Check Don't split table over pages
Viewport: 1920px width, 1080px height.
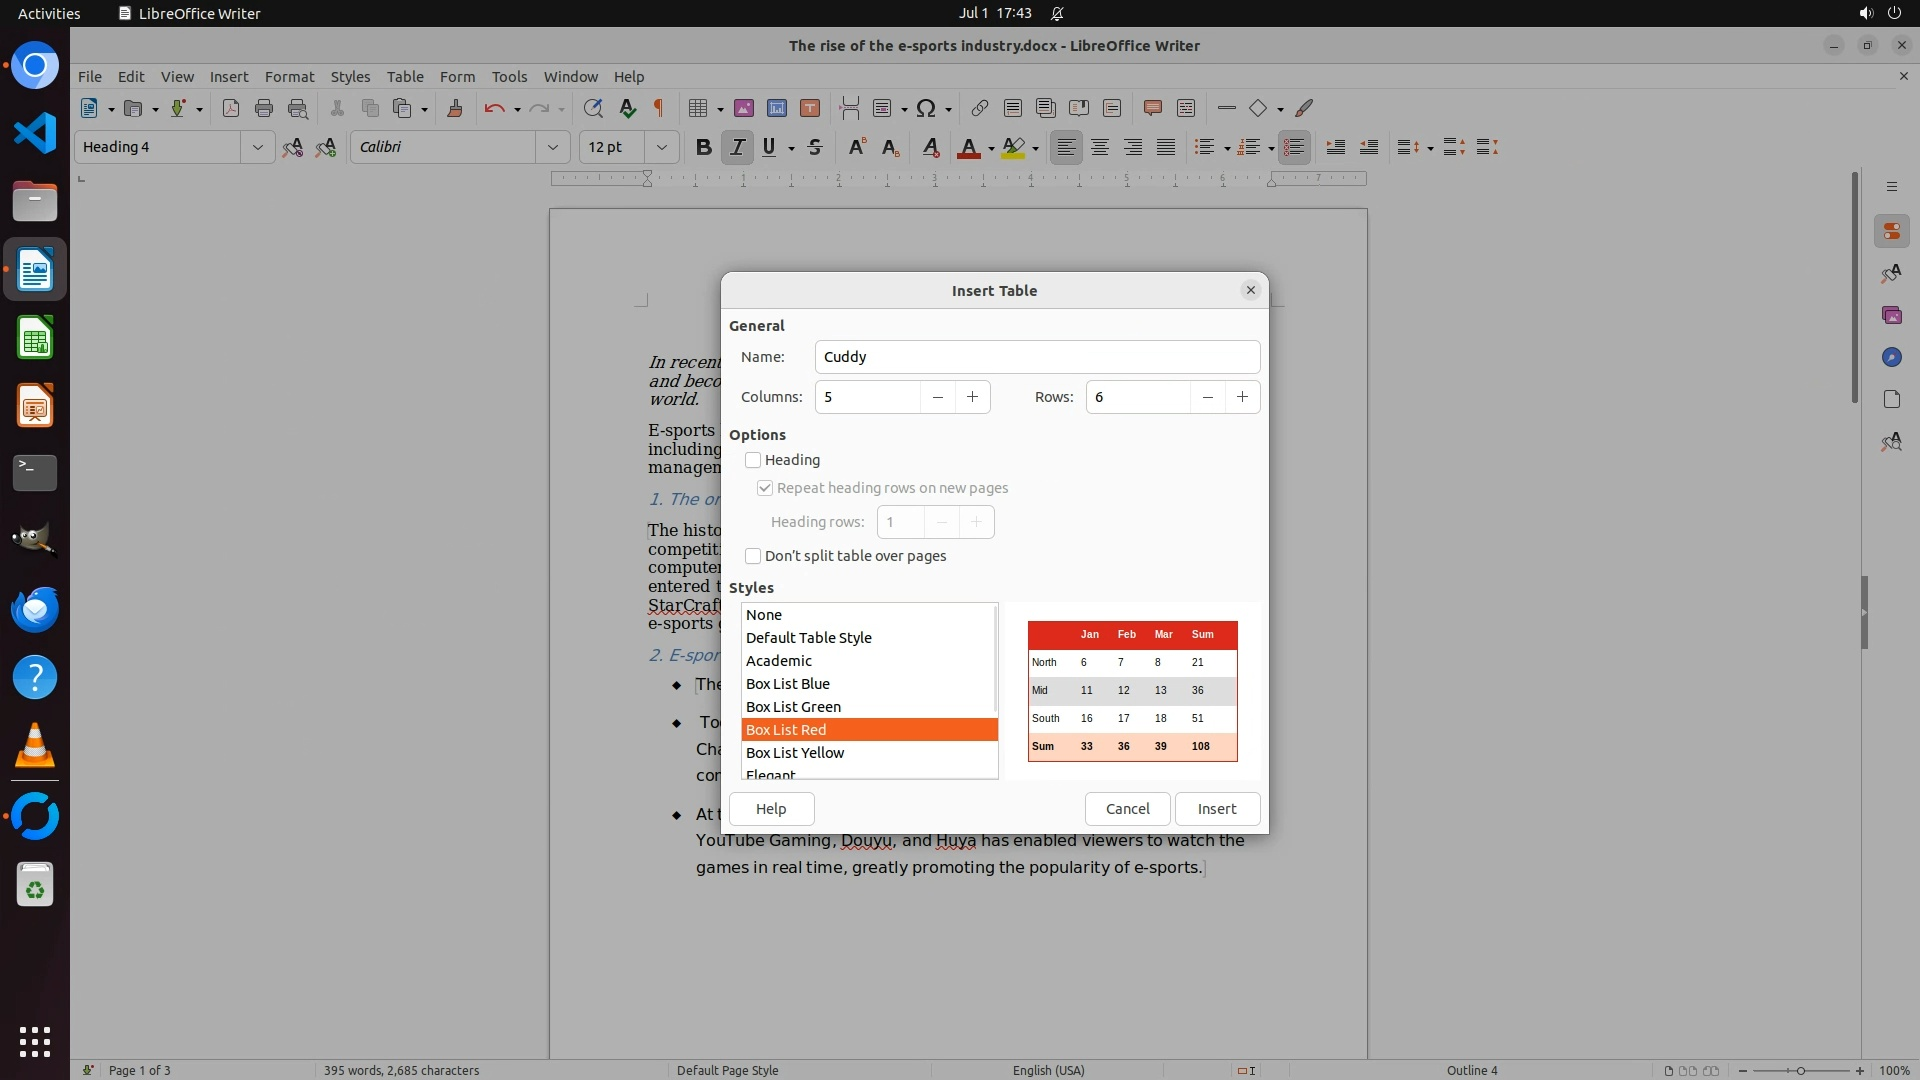click(753, 556)
